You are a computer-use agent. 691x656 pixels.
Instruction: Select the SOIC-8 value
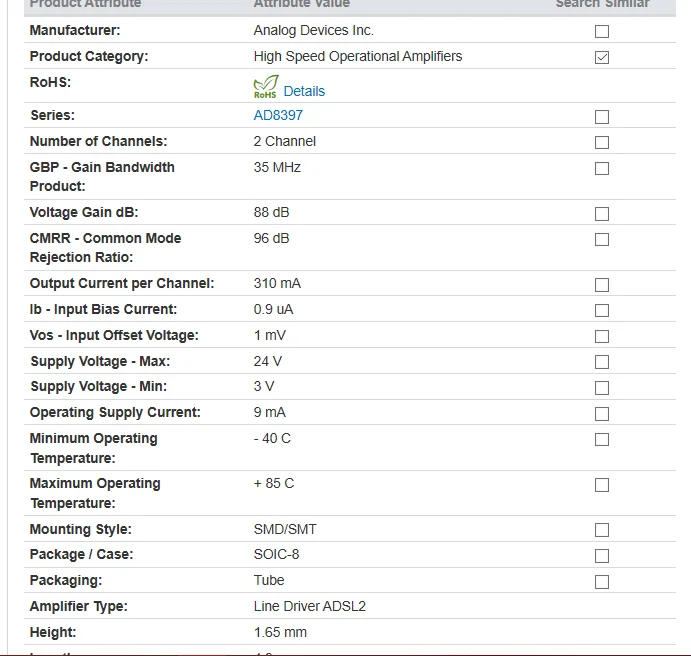pyautogui.click(x=276, y=554)
